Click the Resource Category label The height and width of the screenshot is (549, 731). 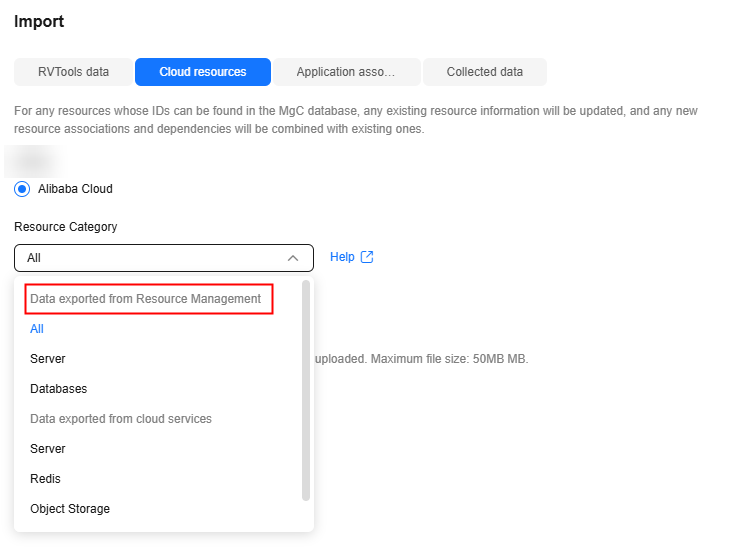[x=66, y=227]
